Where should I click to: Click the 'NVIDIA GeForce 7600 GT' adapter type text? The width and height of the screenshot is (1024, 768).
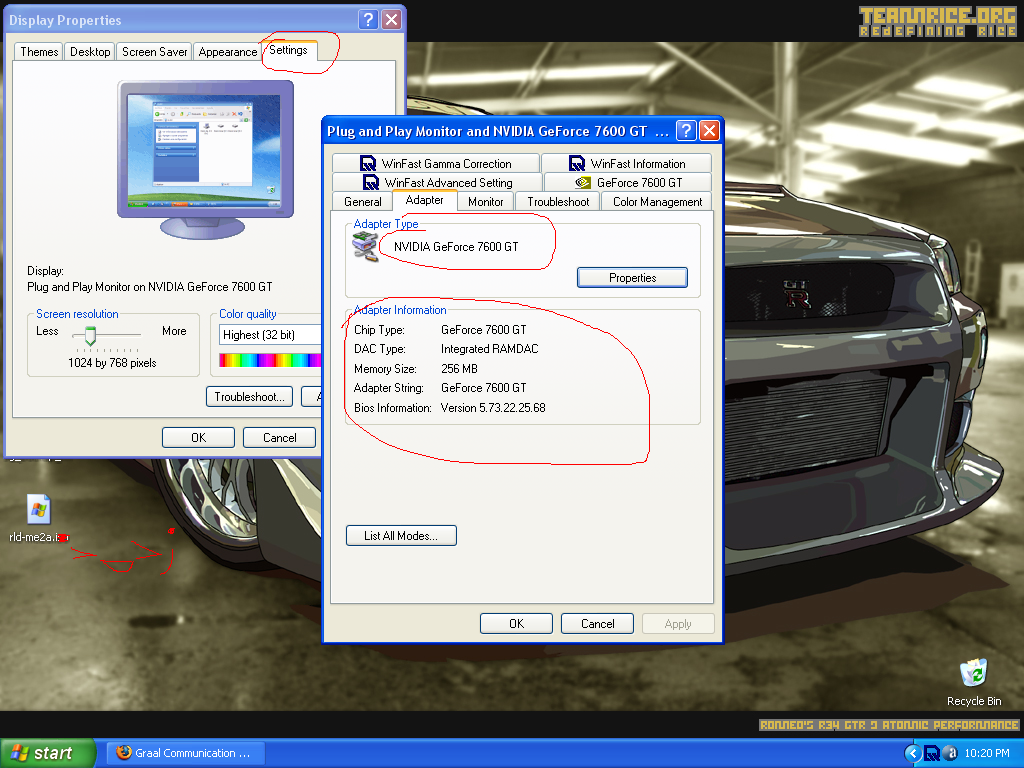tap(456, 247)
